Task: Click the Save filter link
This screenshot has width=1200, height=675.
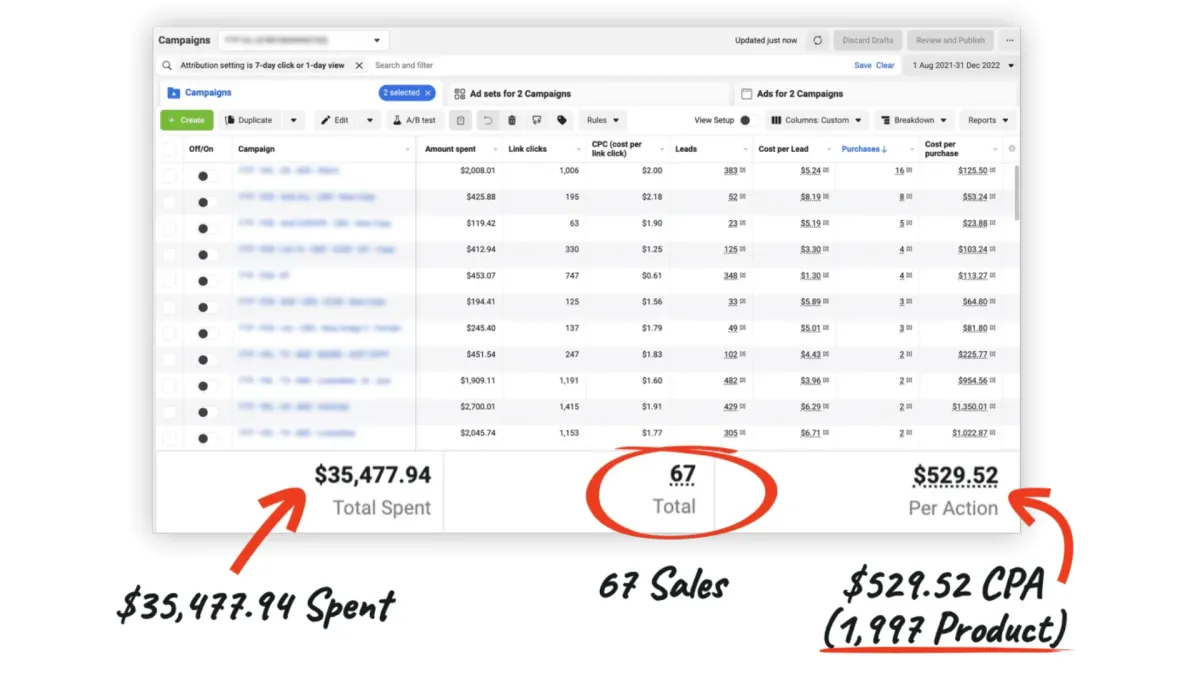Action: [x=862, y=66]
